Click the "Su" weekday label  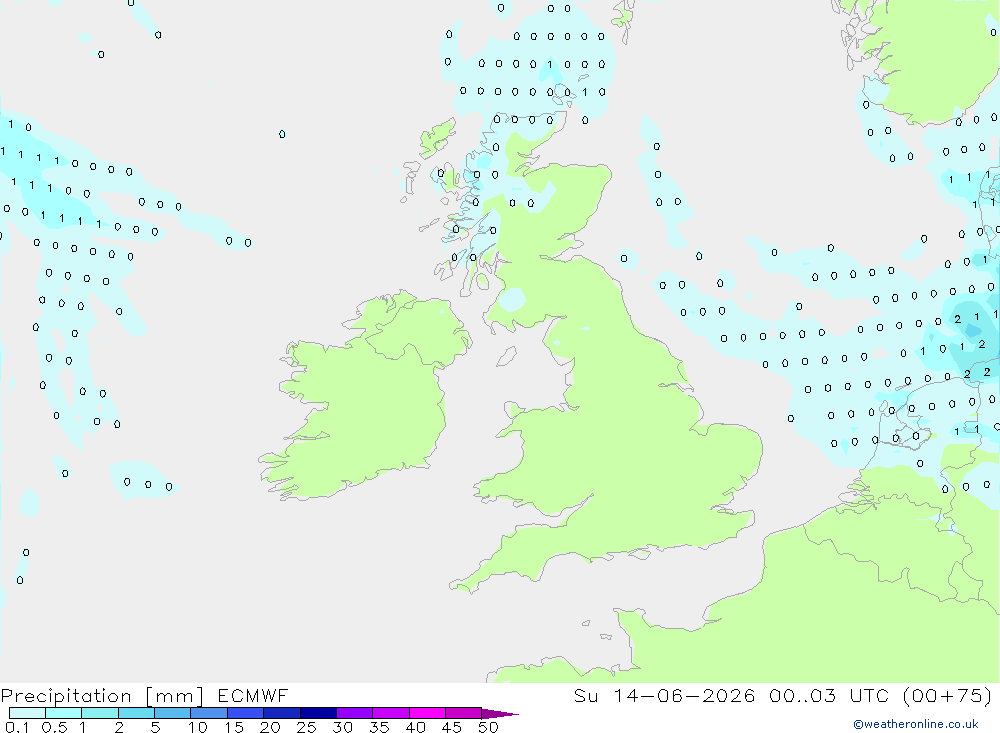(x=585, y=695)
